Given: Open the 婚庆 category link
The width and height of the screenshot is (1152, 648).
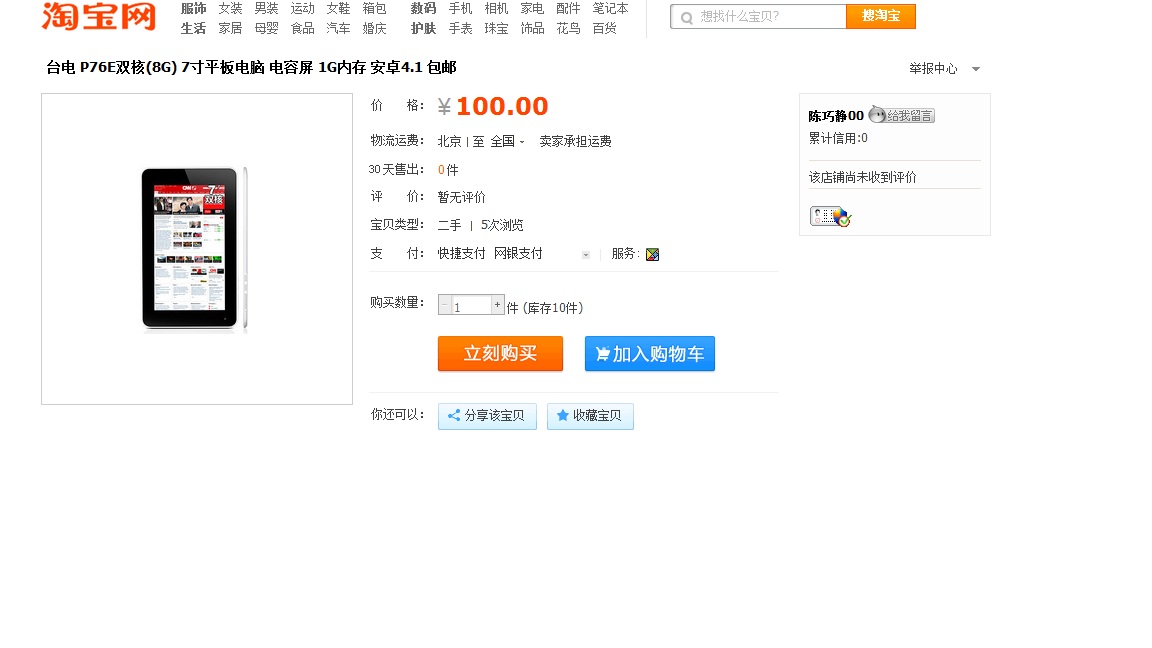Looking at the screenshot, I should point(374,28).
